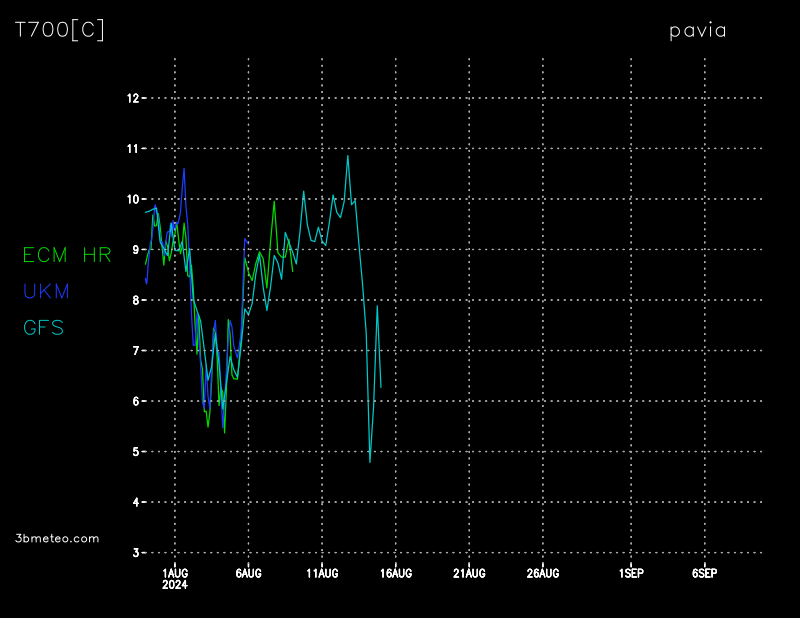Select the 6AUG date label
Image resolution: width=800 pixels, height=618 pixels.
pos(248,573)
